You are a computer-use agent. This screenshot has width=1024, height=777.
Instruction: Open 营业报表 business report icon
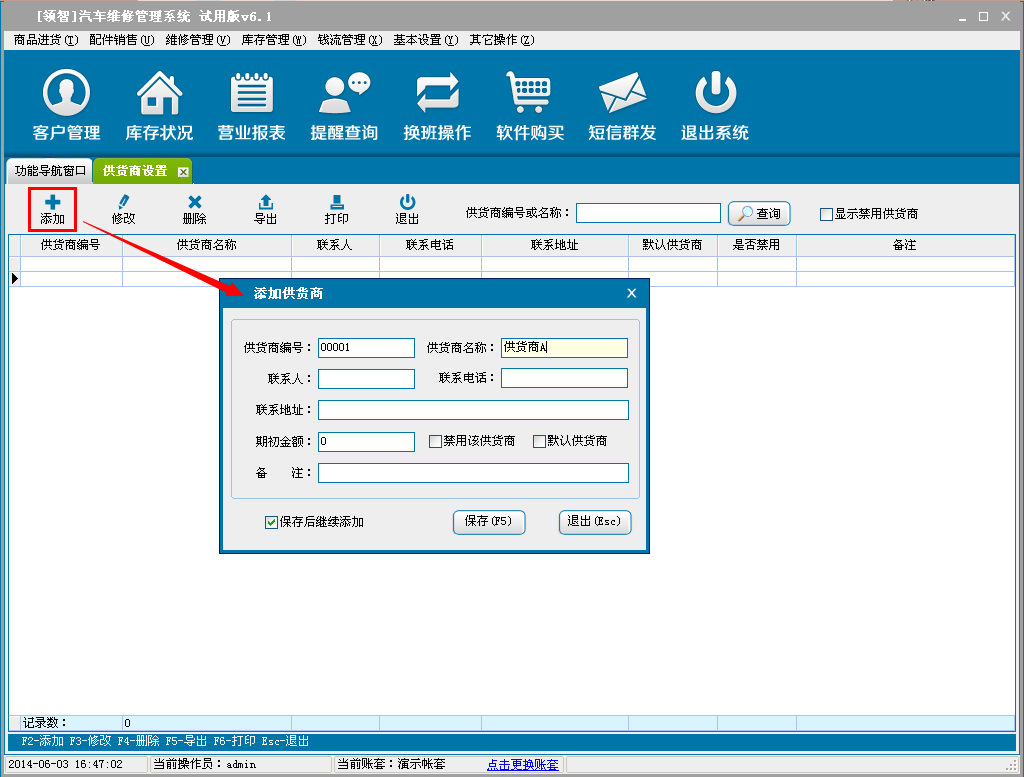coord(252,95)
